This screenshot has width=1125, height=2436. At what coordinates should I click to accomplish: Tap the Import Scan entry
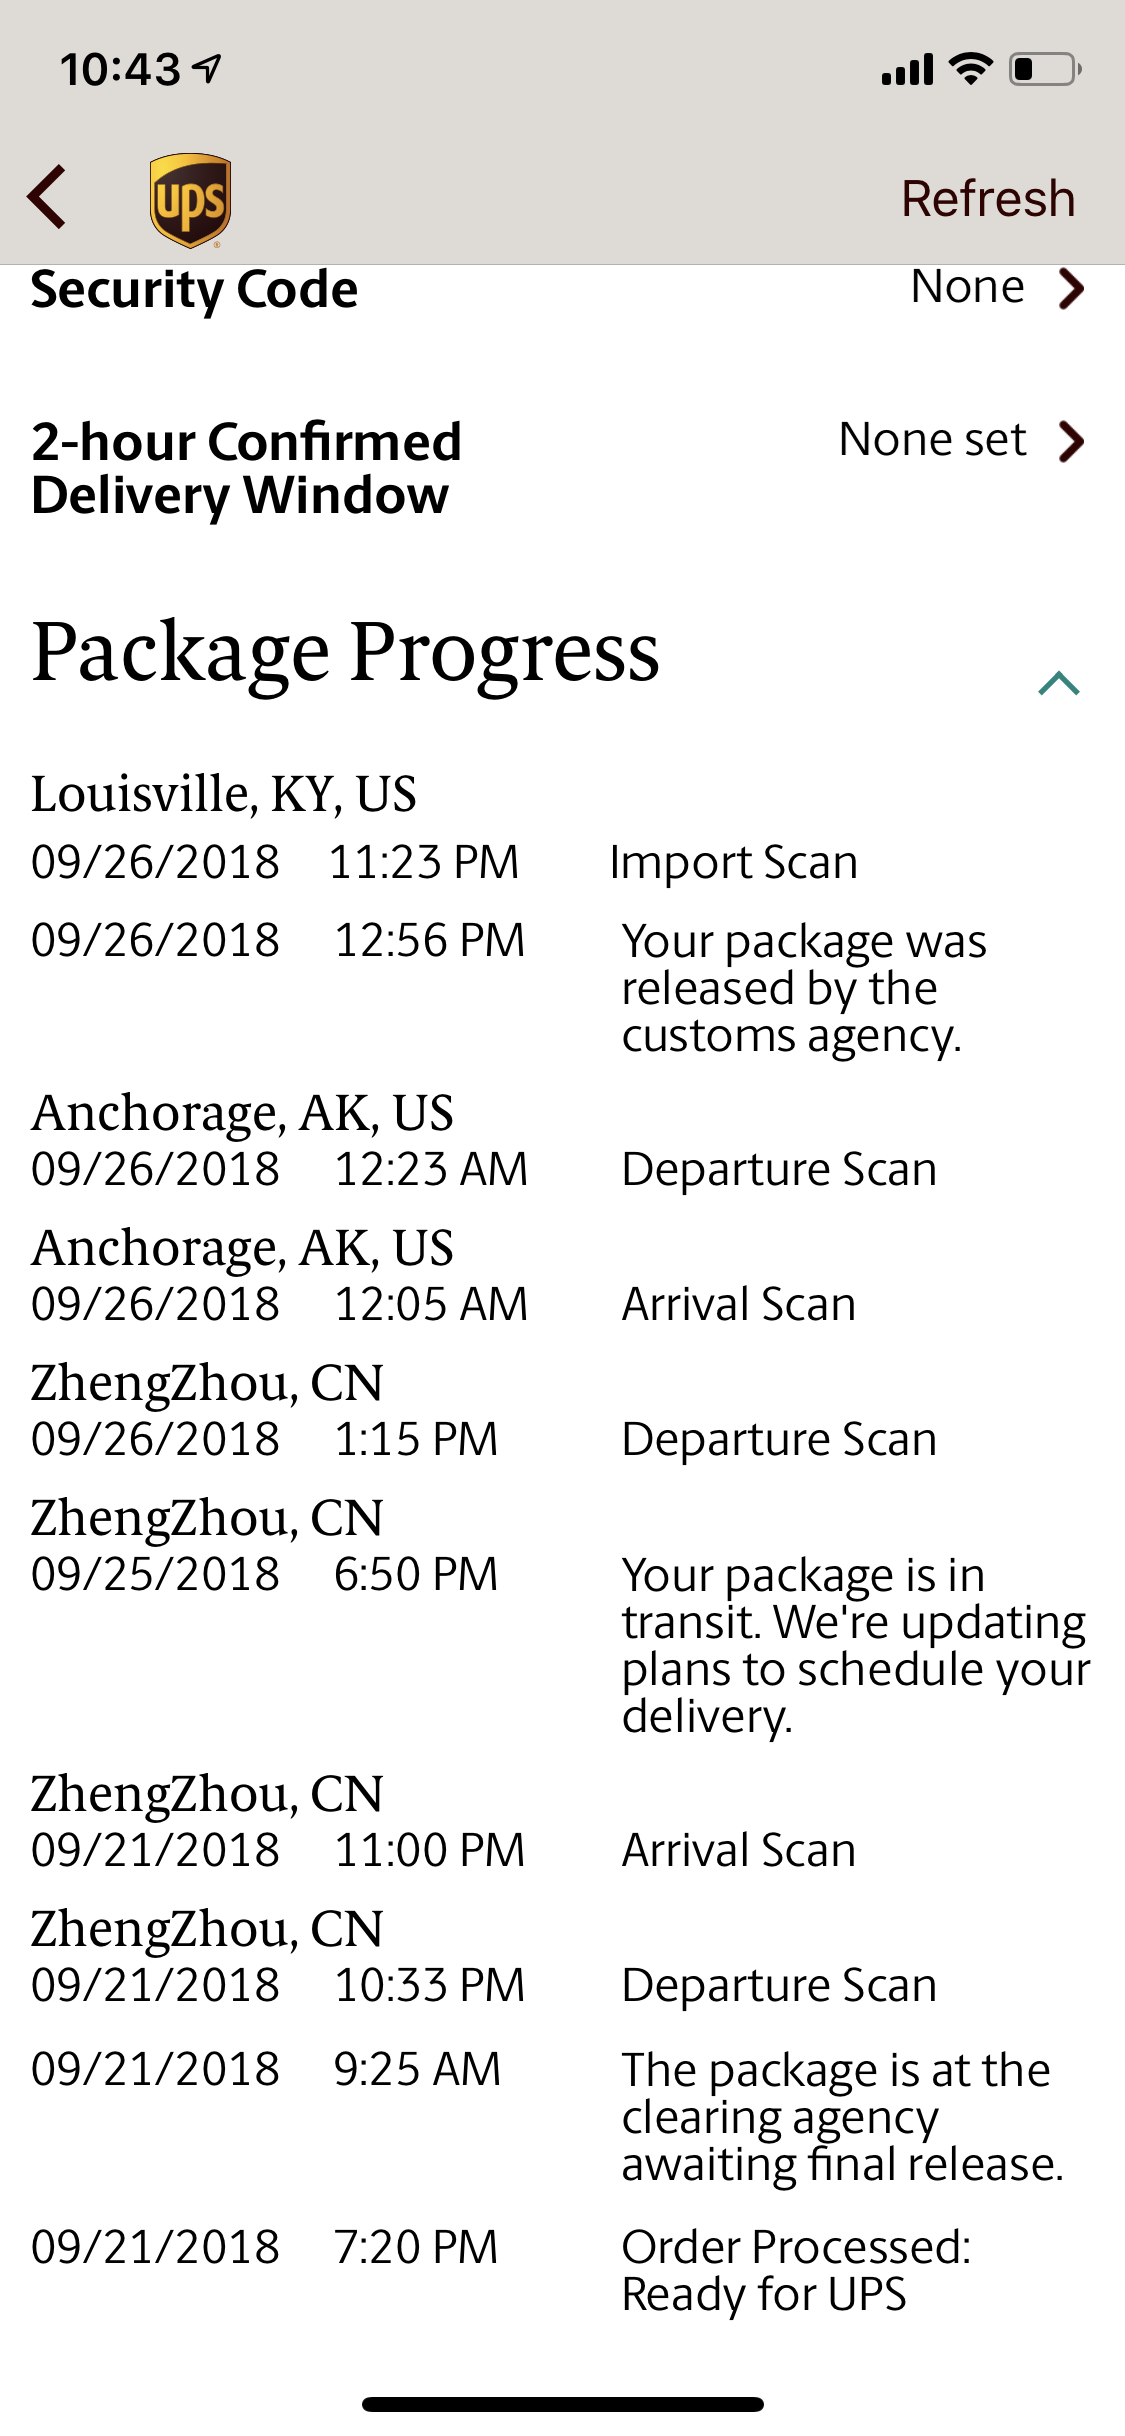(x=734, y=862)
